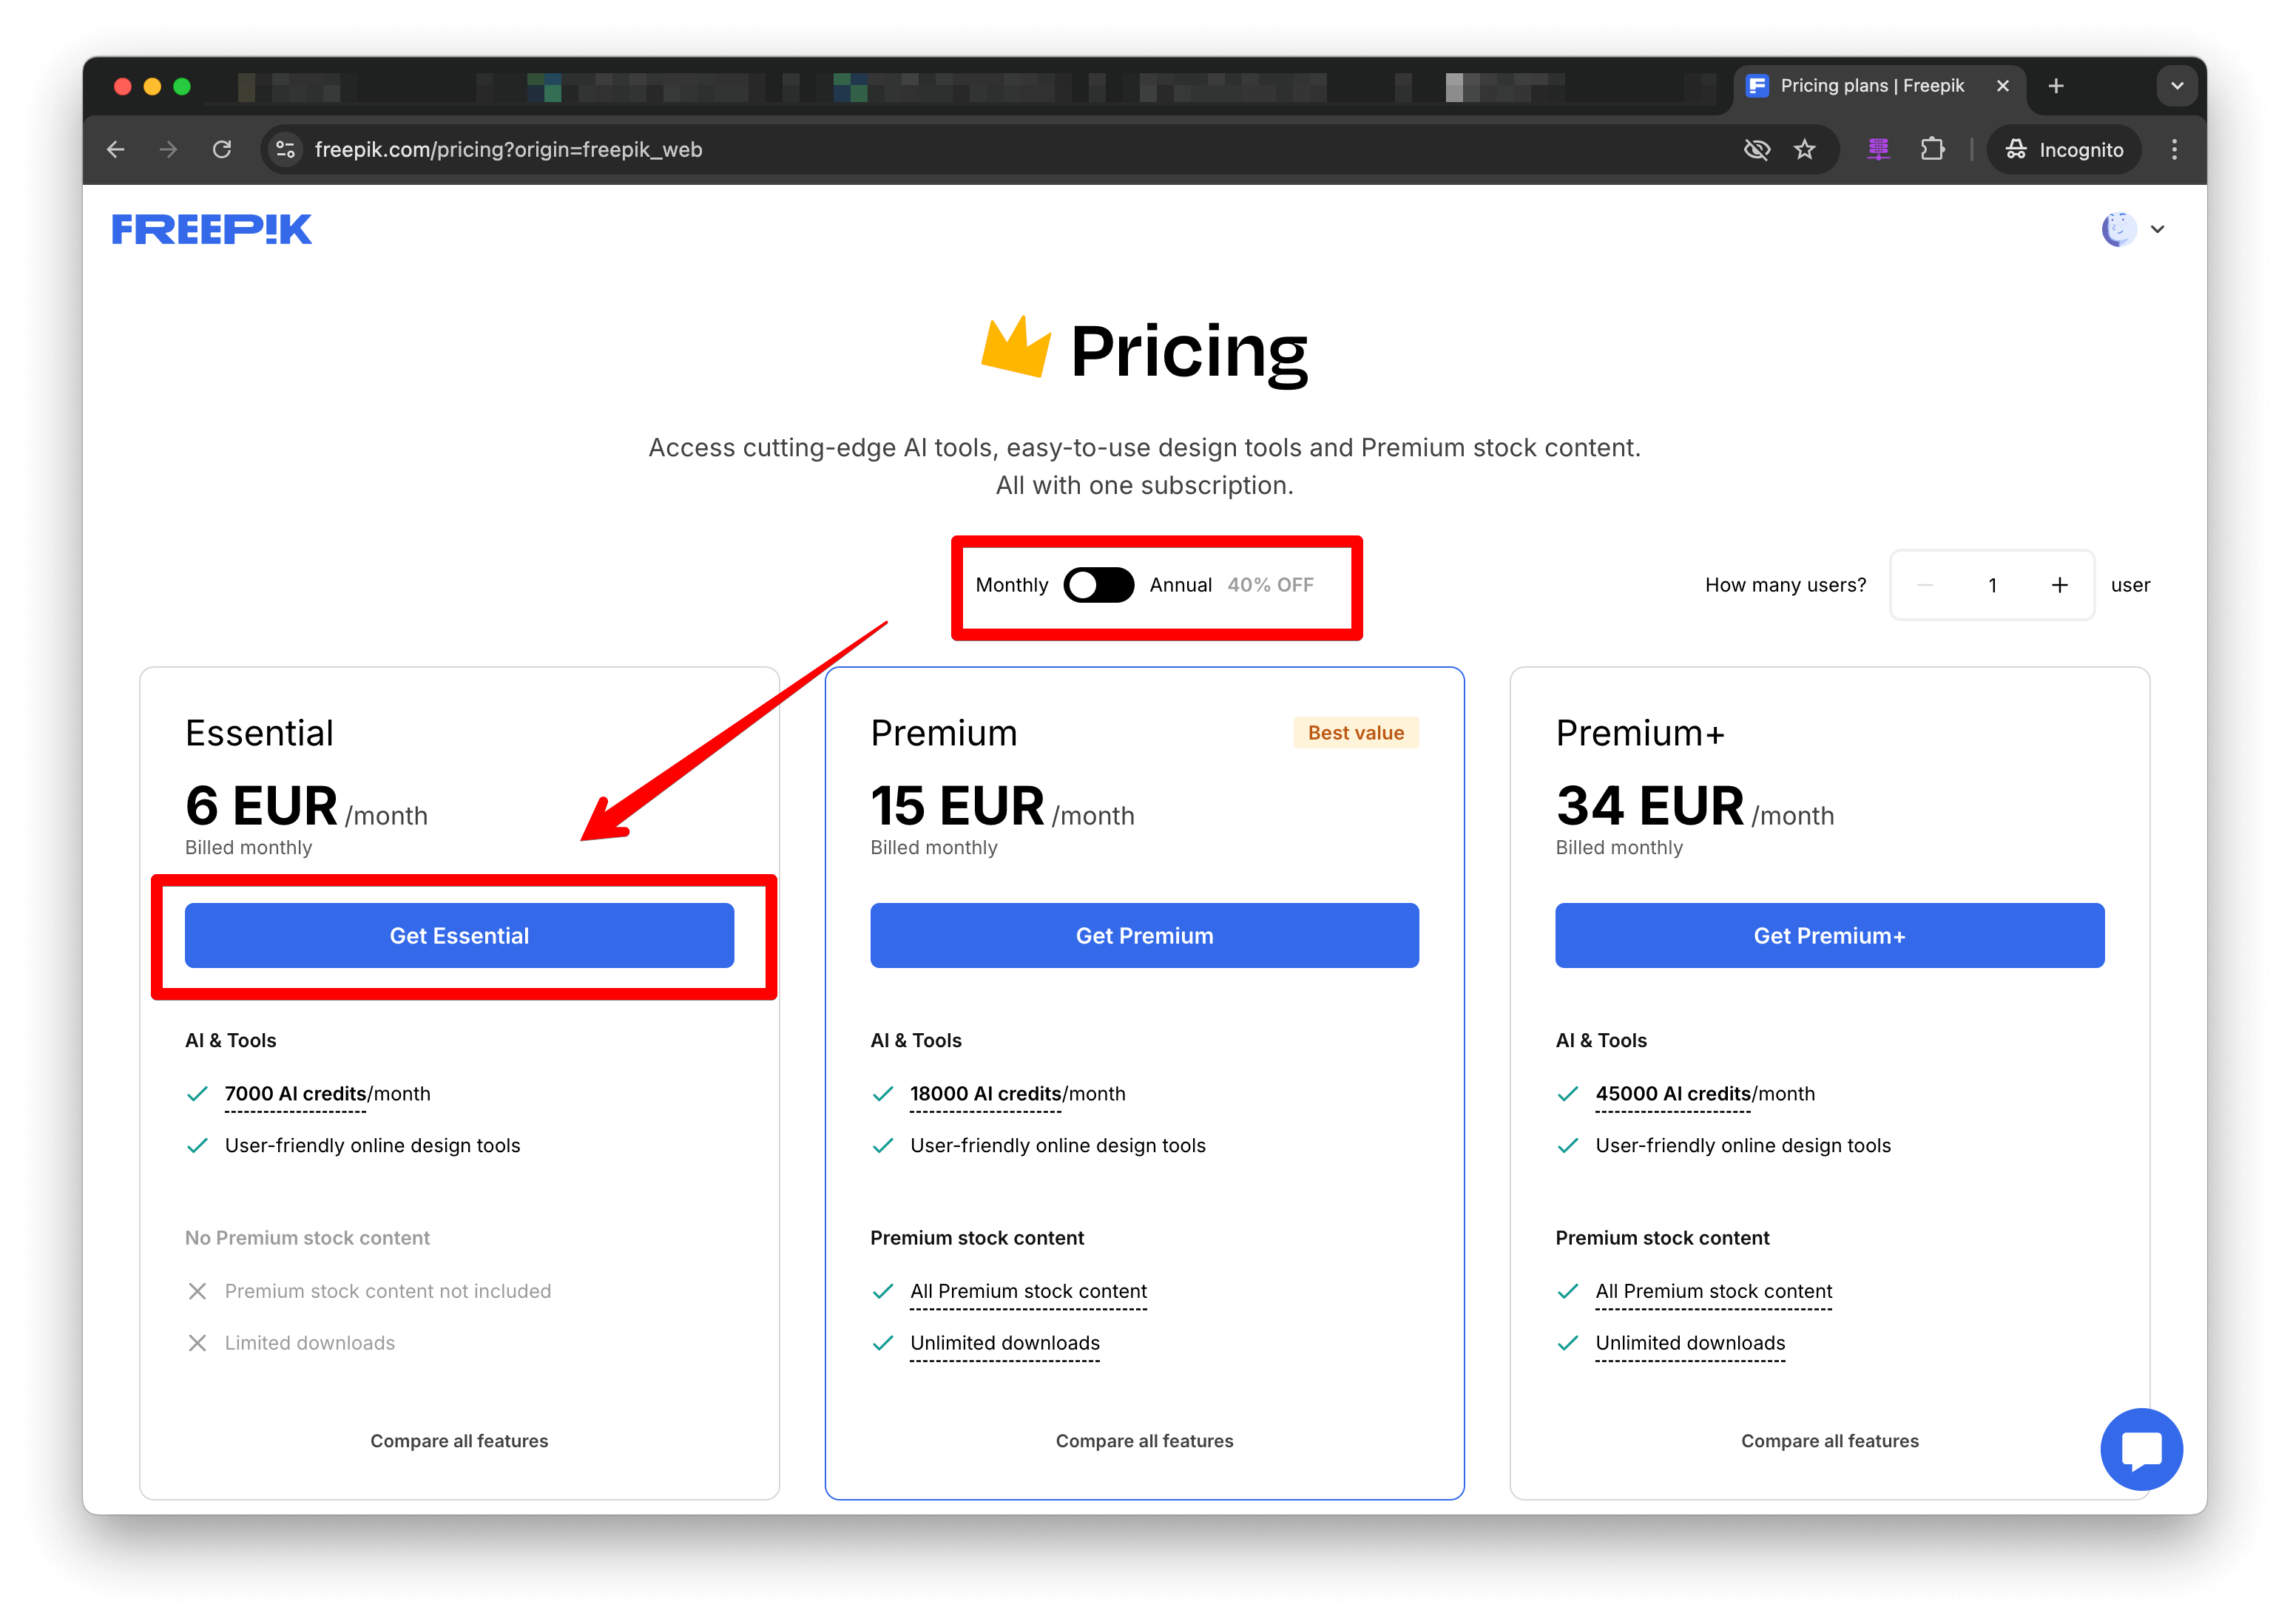
Task: Toggle Monthly to Annual billing switch
Action: click(1098, 585)
